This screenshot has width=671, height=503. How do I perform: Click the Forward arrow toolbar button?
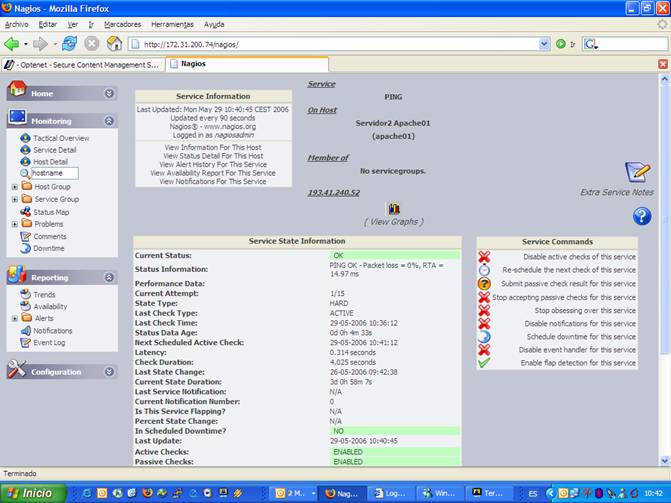(41, 44)
